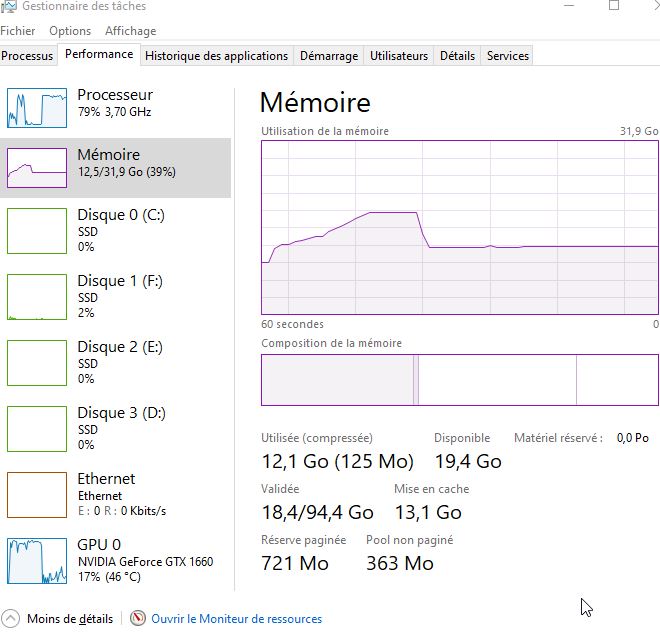Image resolution: width=660 pixels, height=640 pixels.
Task: Show Disque 3 (D:) graph
Action: (37, 428)
